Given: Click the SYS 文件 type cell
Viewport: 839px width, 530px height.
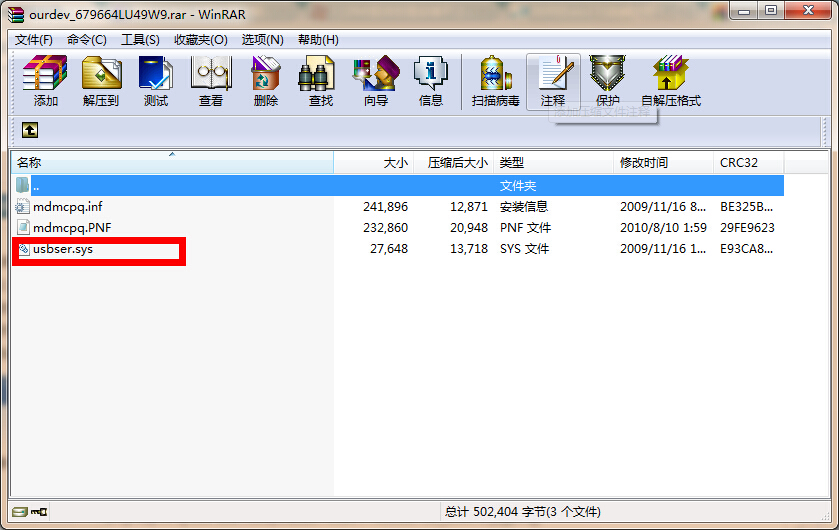Looking at the screenshot, I should 524,249.
